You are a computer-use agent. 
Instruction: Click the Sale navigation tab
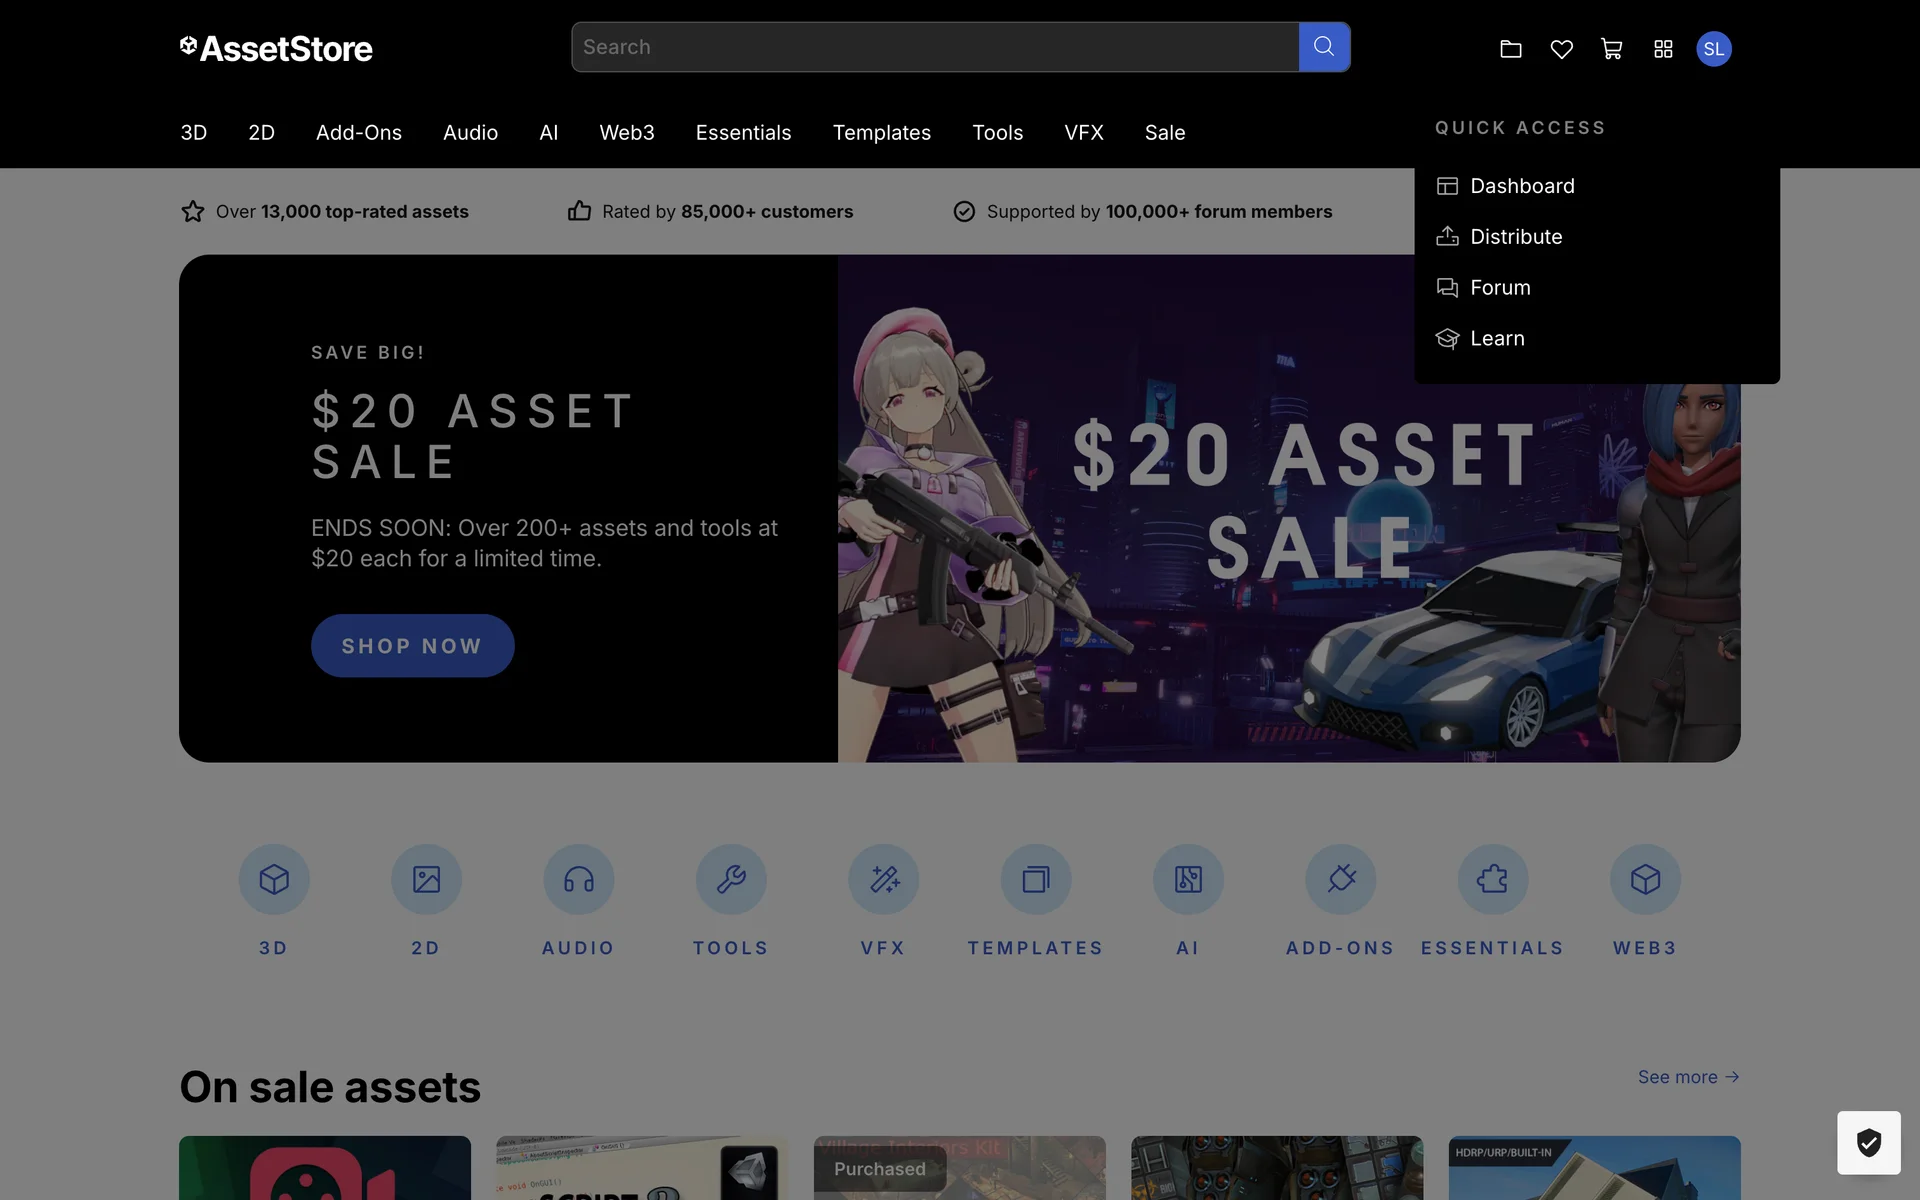coord(1164,133)
